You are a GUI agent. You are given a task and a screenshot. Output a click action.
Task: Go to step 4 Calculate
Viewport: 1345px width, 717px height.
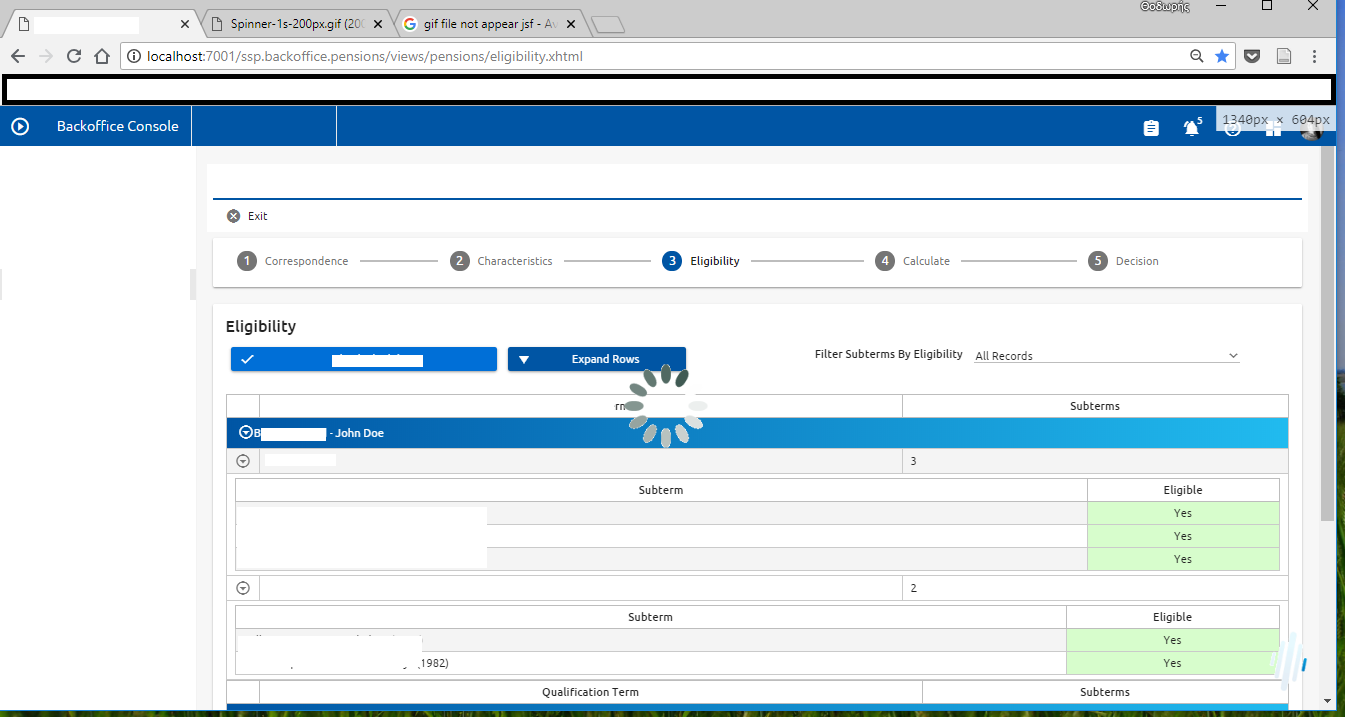pos(912,261)
